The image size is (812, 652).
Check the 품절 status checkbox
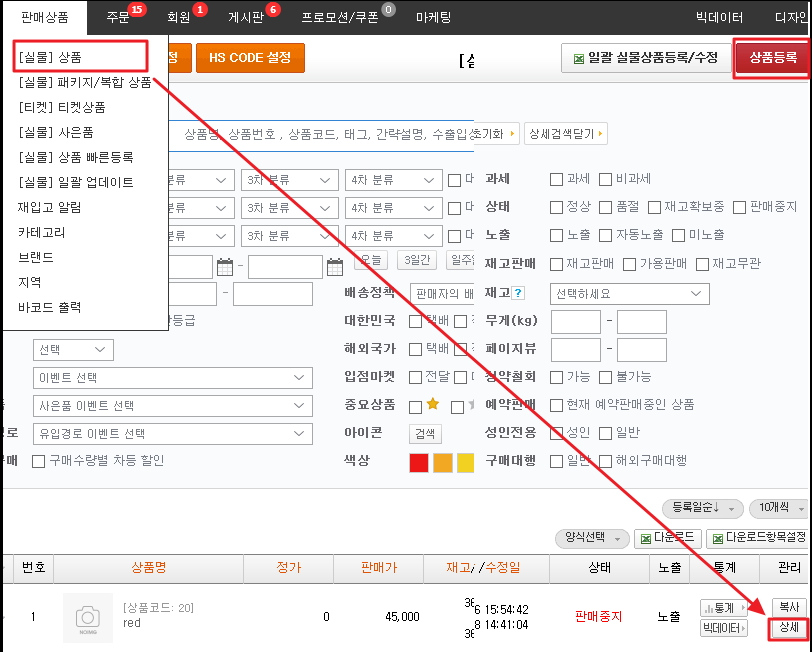tap(606, 207)
